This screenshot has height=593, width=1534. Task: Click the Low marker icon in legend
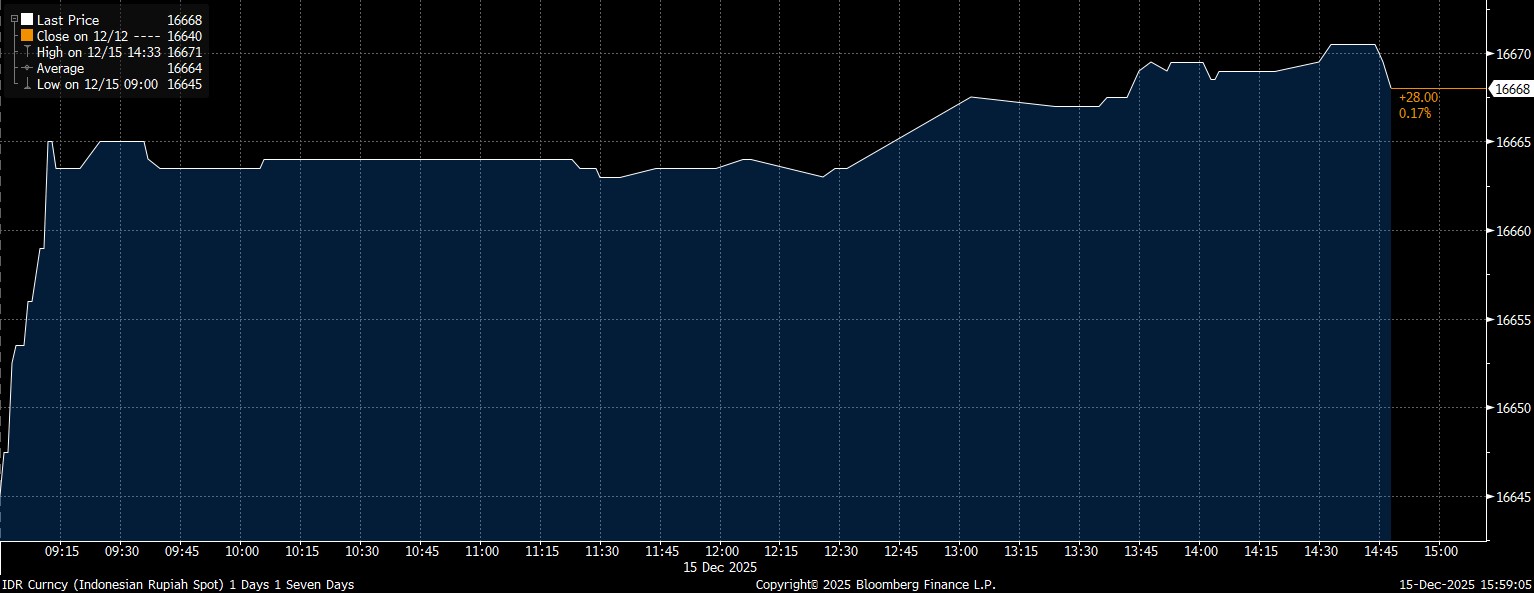27,84
